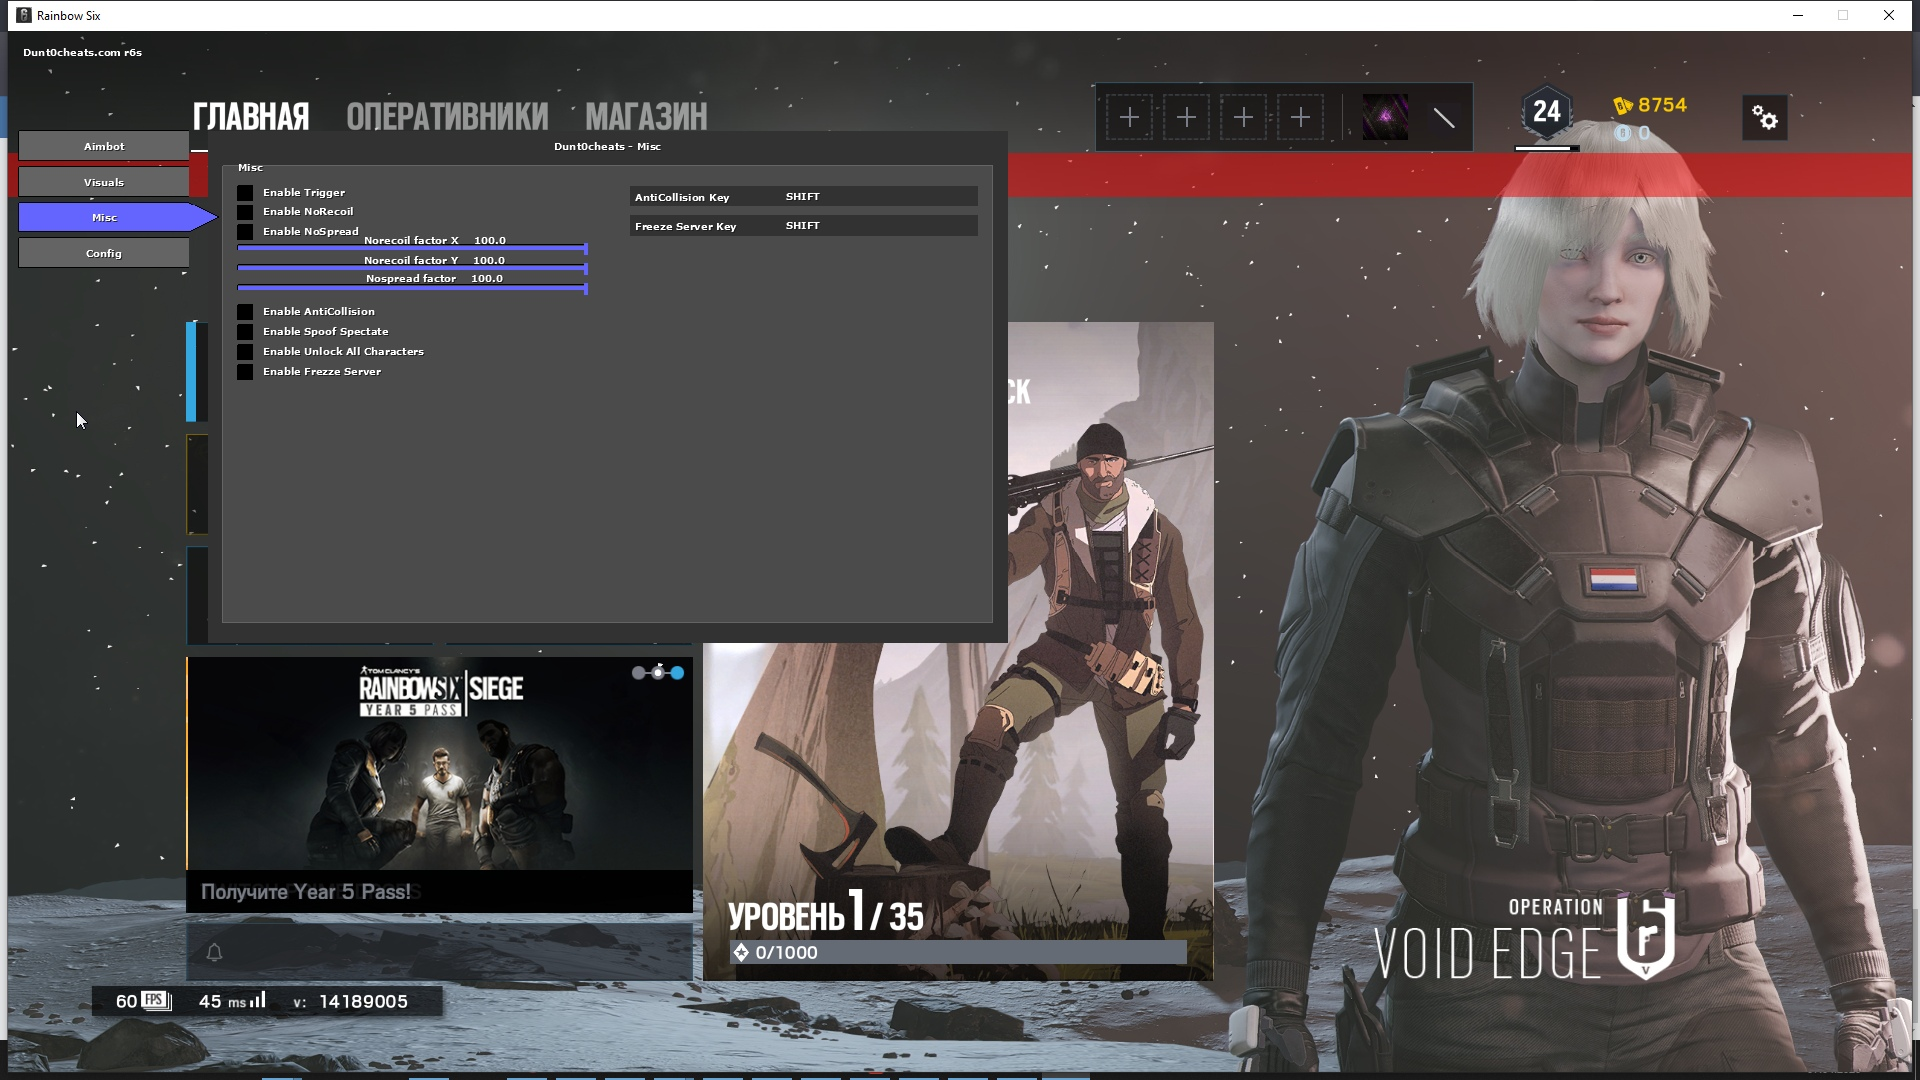This screenshot has width=1920, height=1080.
Task: Check Enable Unlock All Characters
Action: point(245,352)
